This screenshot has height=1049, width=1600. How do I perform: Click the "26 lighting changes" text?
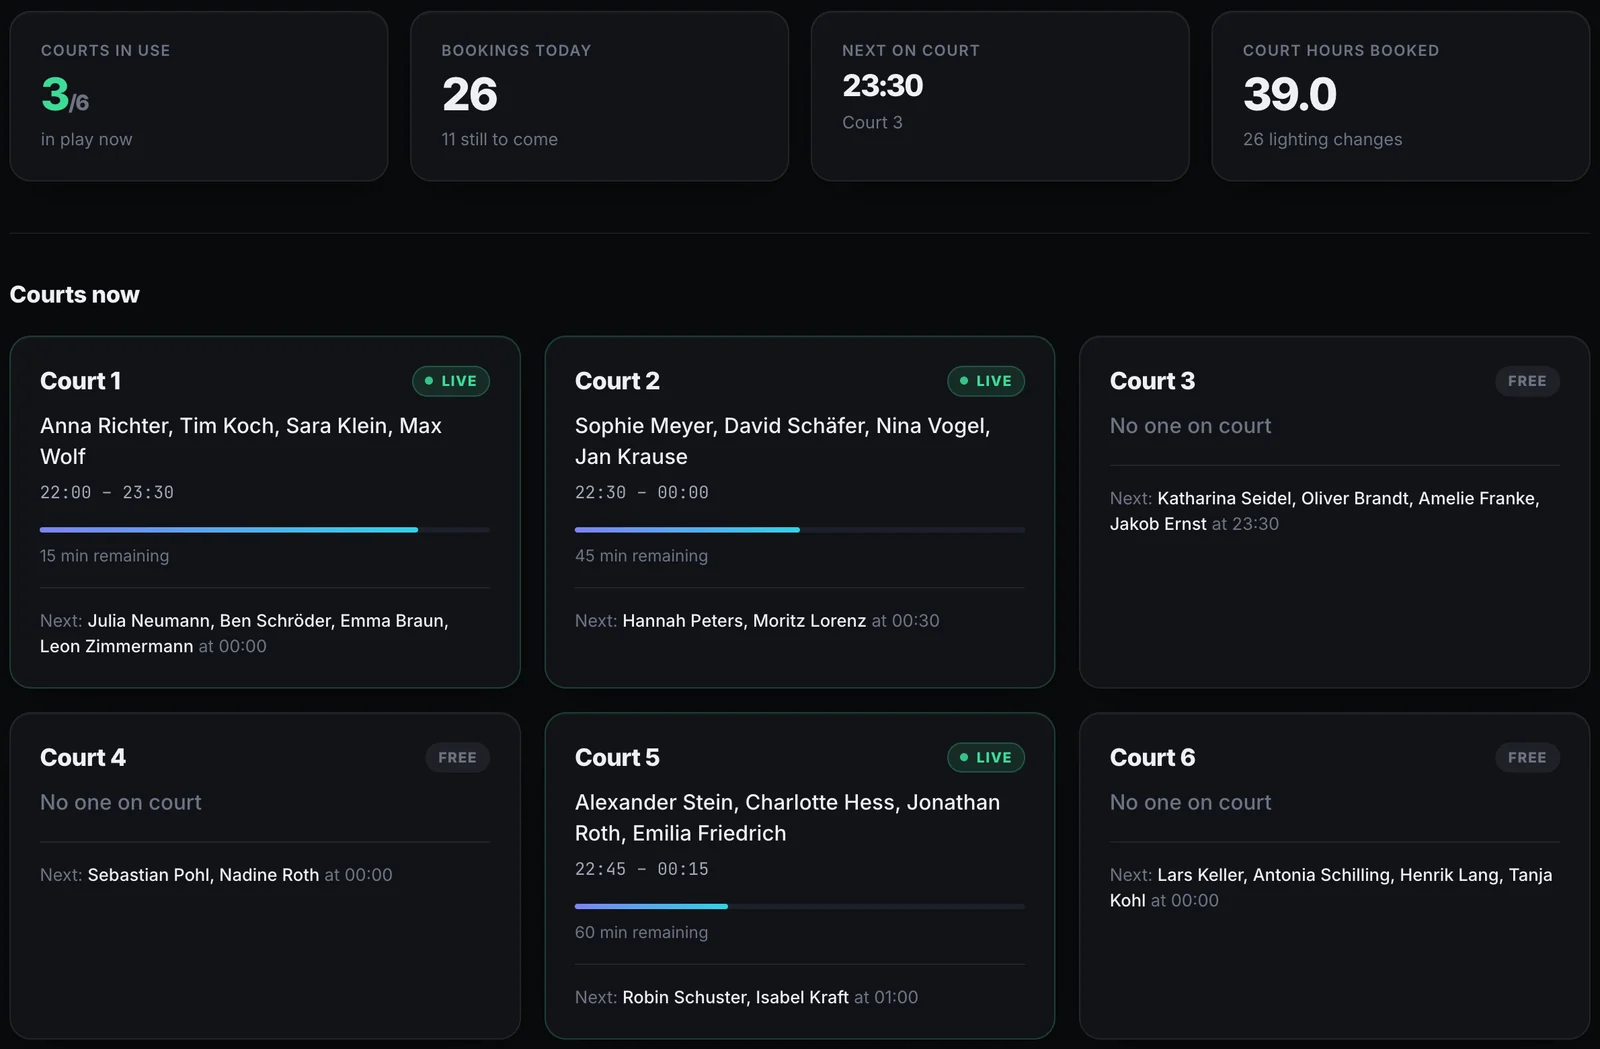[x=1323, y=140]
